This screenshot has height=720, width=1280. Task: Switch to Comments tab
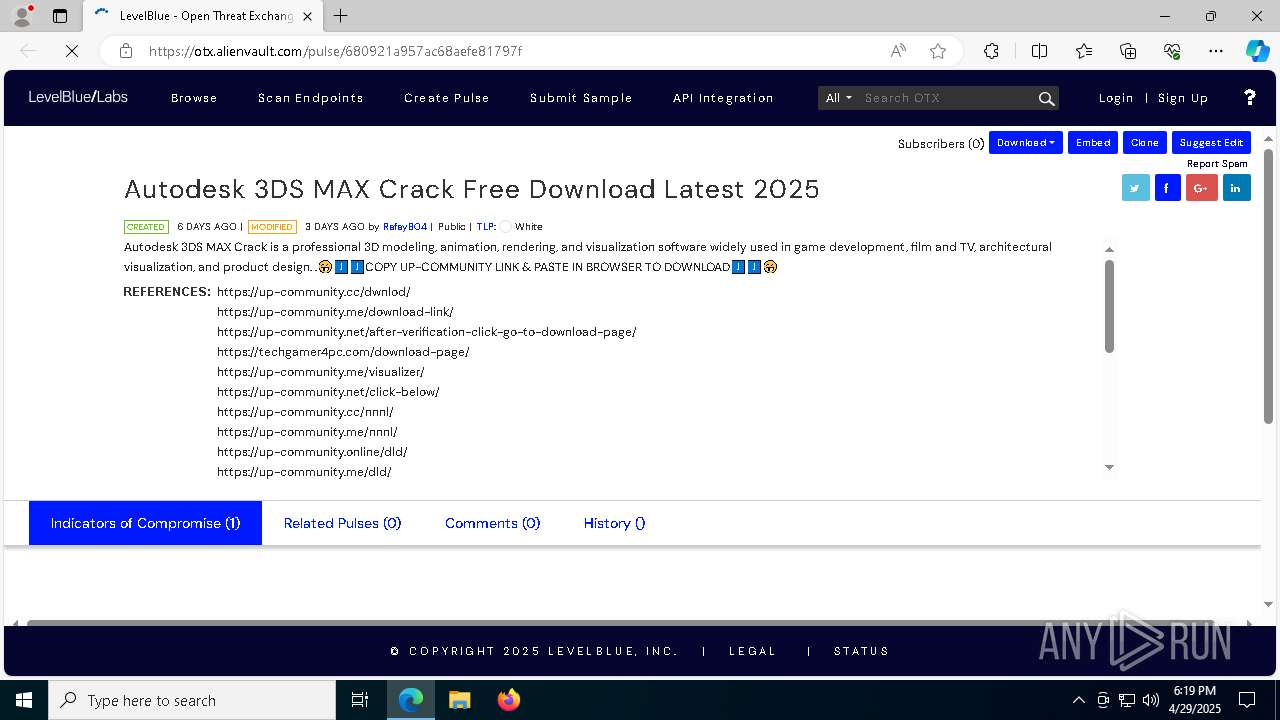pyautogui.click(x=492, y=523)
